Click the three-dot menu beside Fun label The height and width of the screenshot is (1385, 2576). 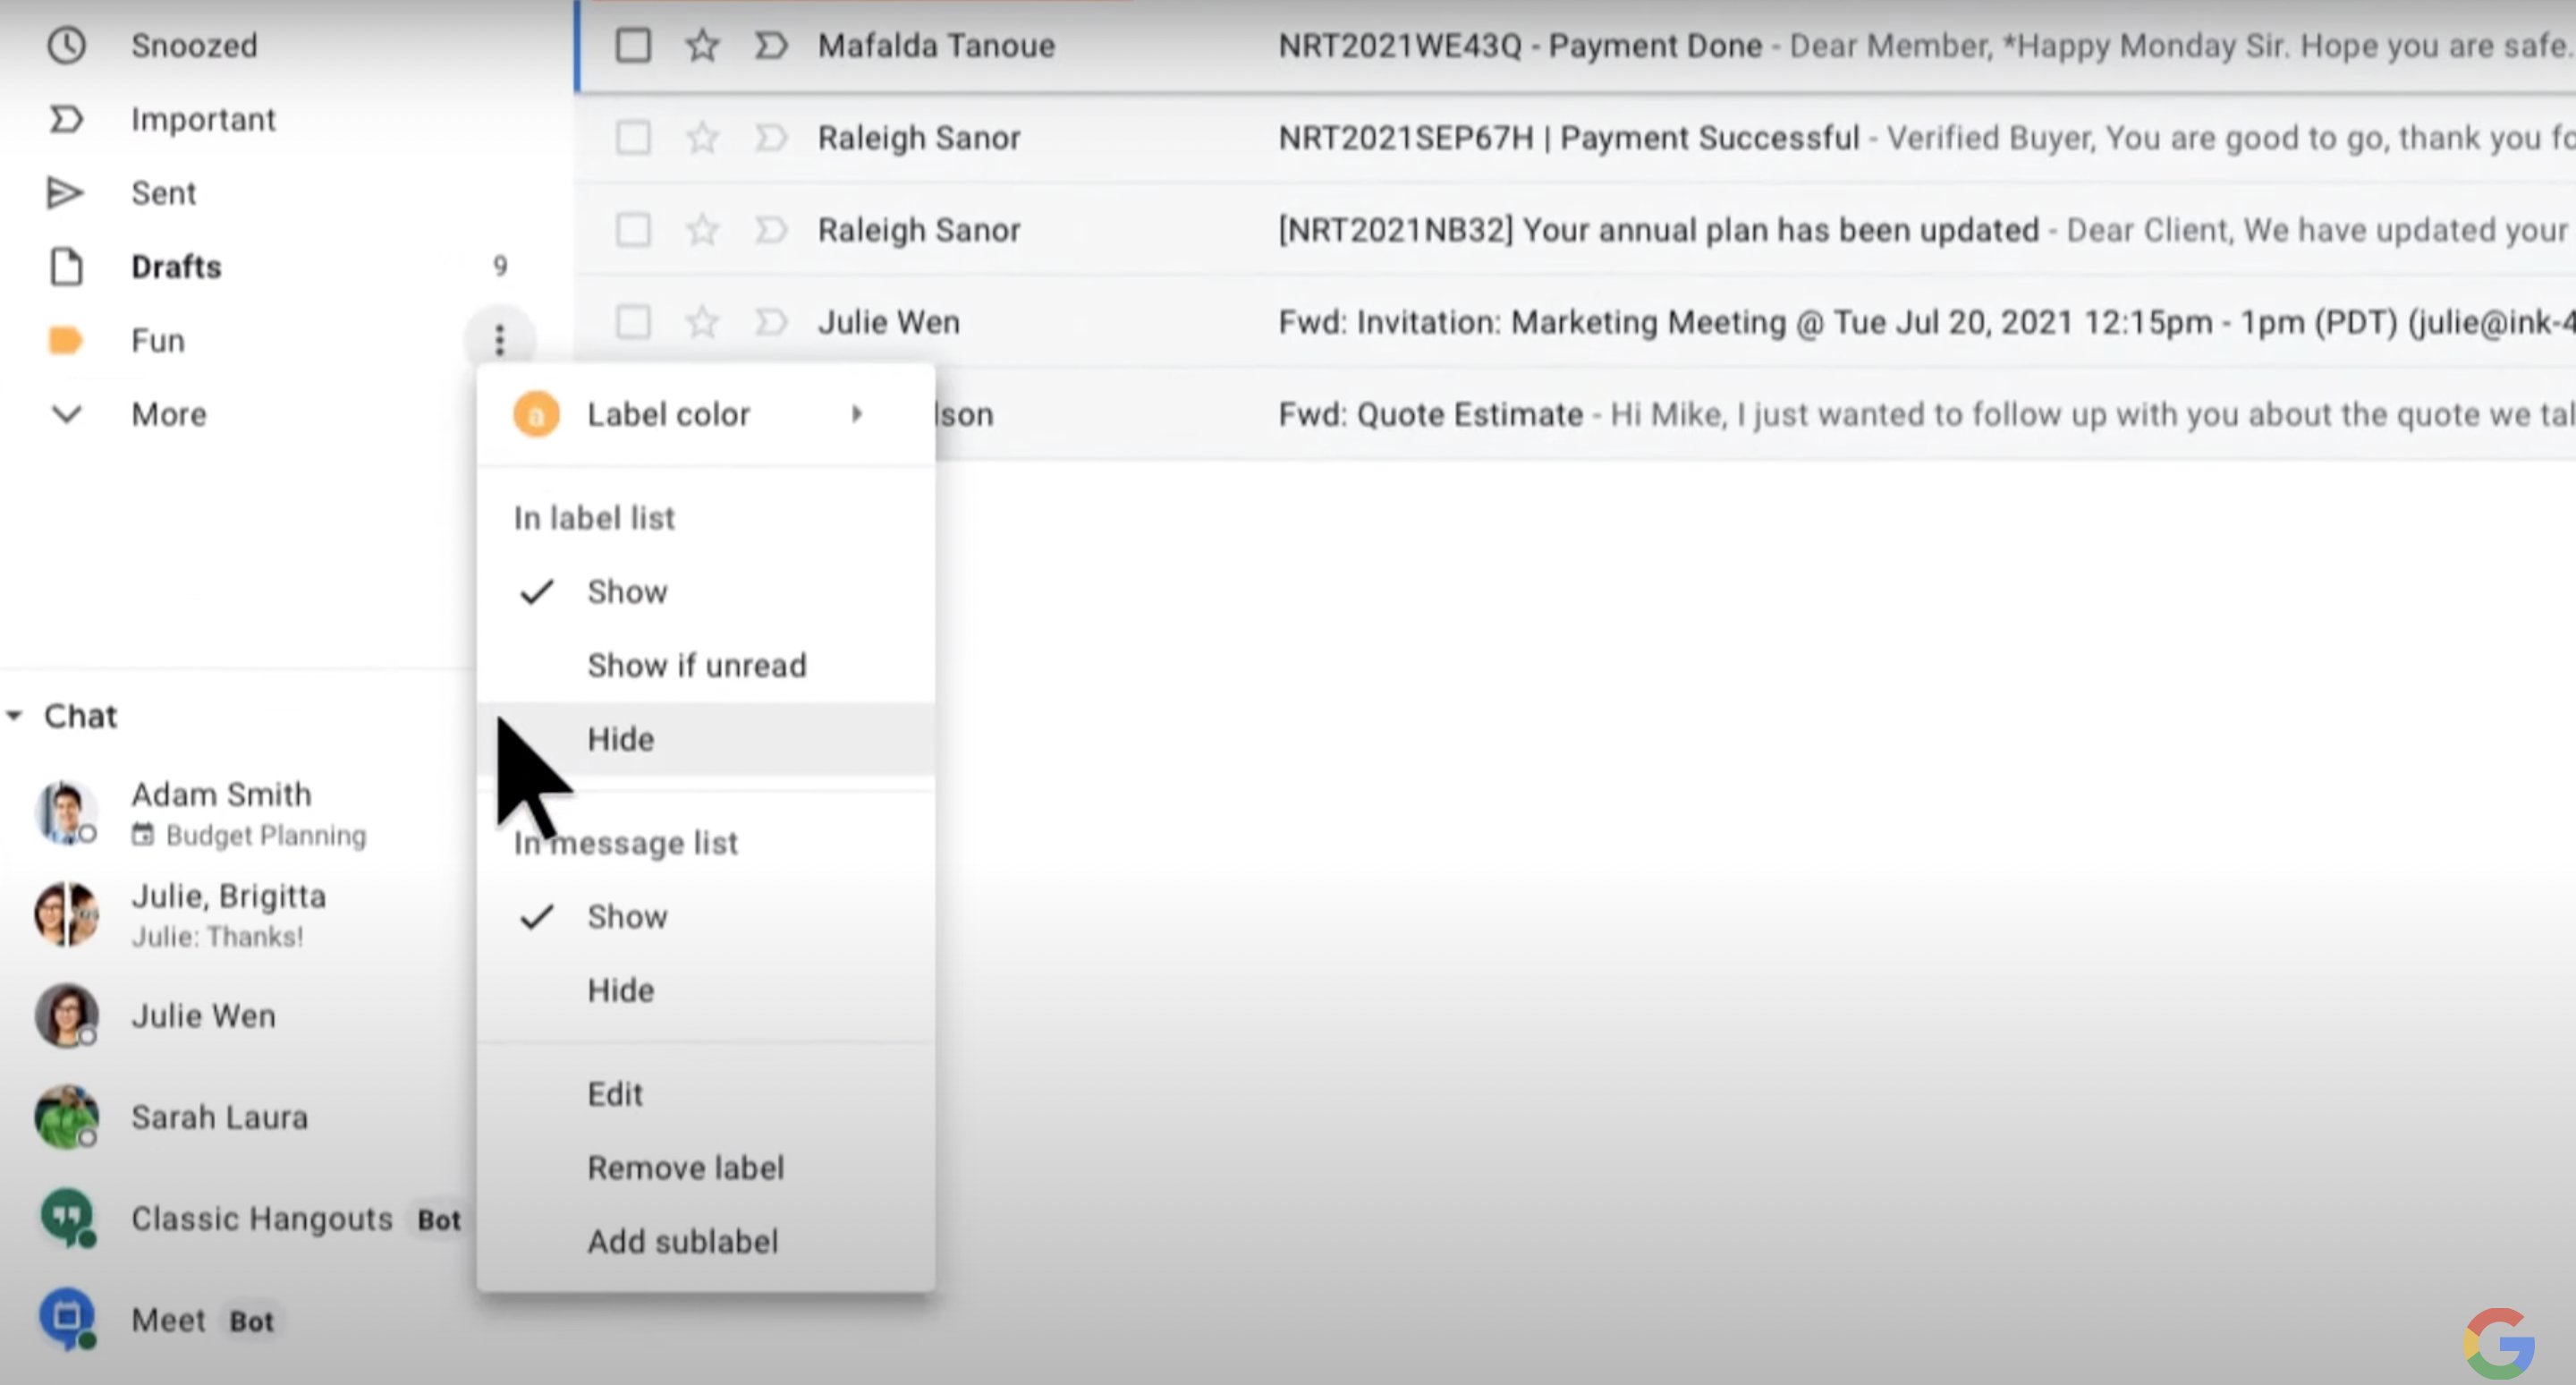tap(499, 340)
